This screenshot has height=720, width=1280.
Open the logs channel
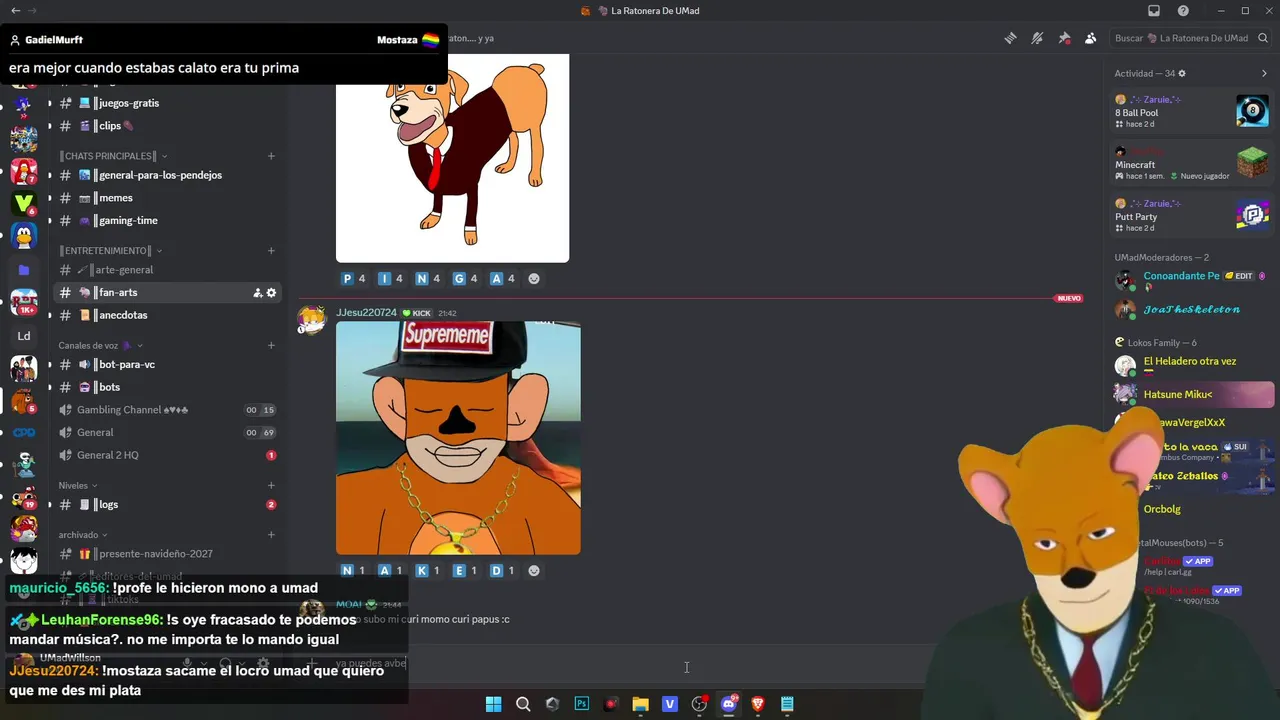pyautogui.click(x=168, y=505)
